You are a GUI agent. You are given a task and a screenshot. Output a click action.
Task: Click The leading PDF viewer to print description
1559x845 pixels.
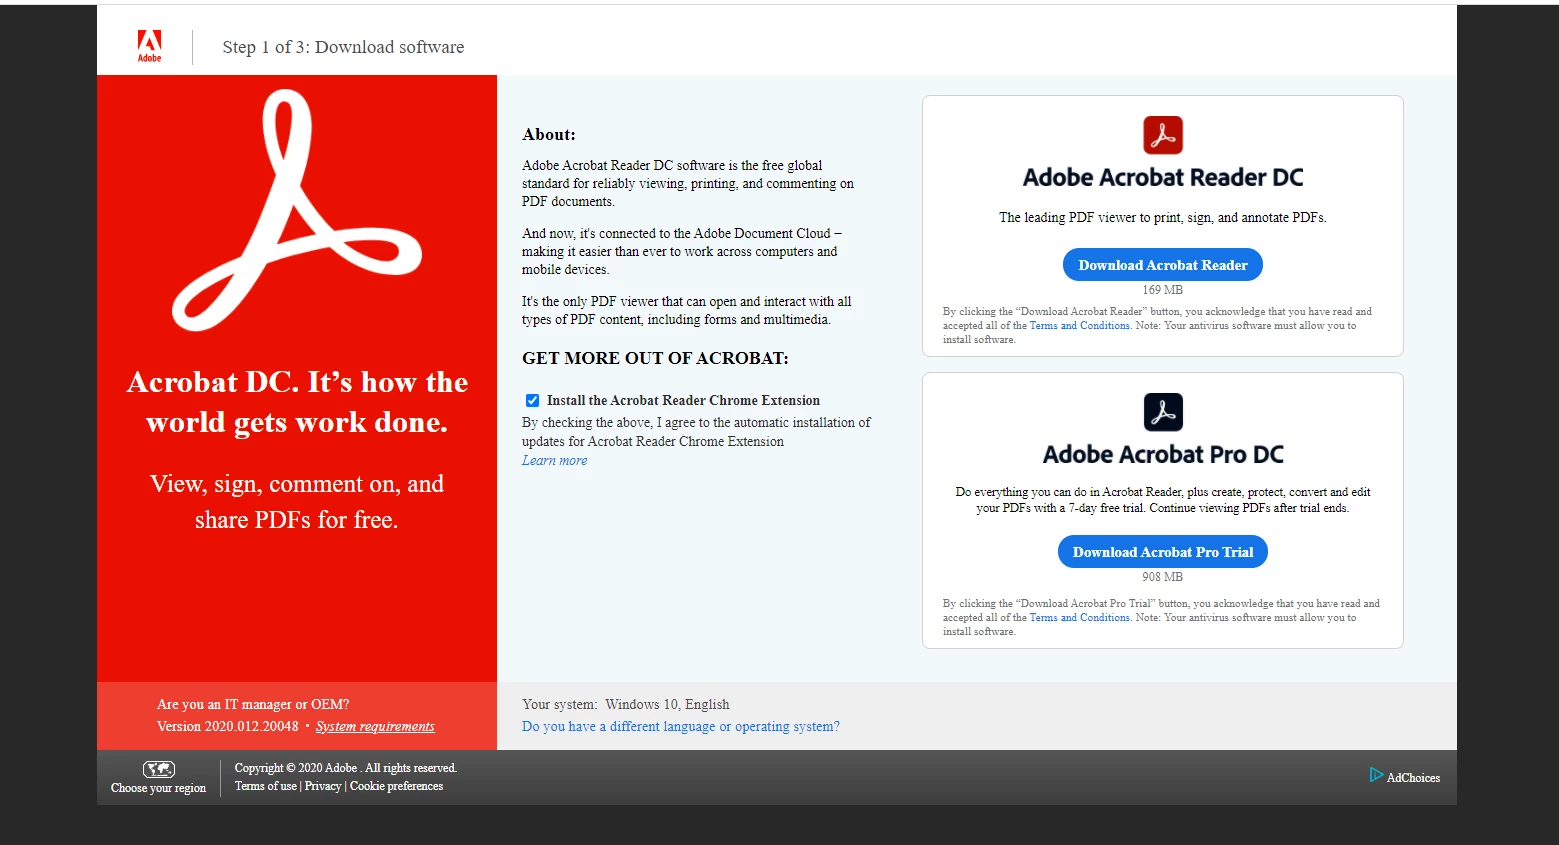[1163, 218]
